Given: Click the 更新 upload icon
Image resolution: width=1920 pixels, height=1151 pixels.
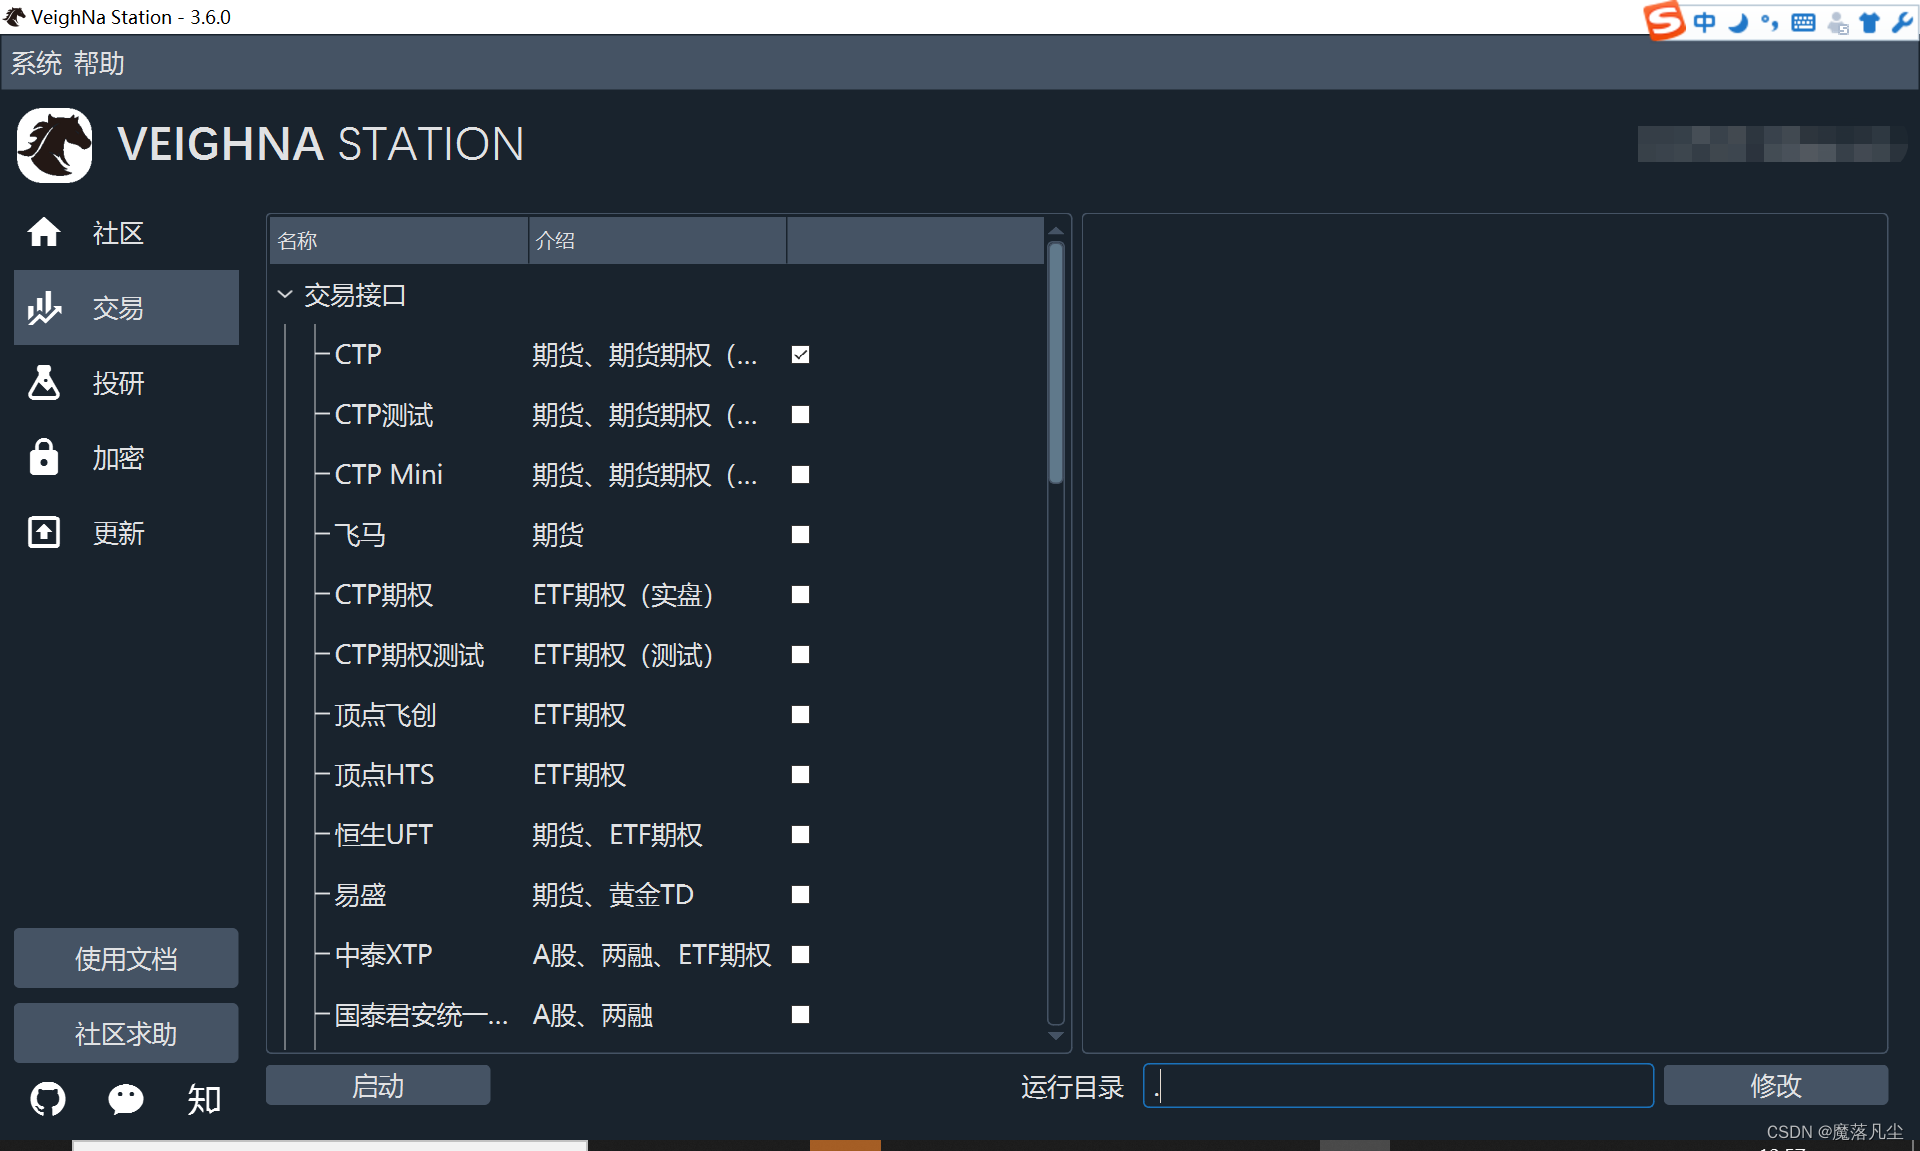Looking at the screenshot, I should [44, 532].
